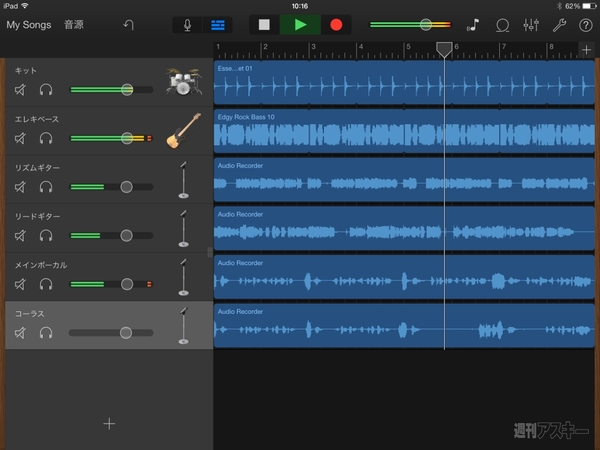Open song settings wrench icon
Viewport: 600px width, 450px height.
[x=559, y=25]
